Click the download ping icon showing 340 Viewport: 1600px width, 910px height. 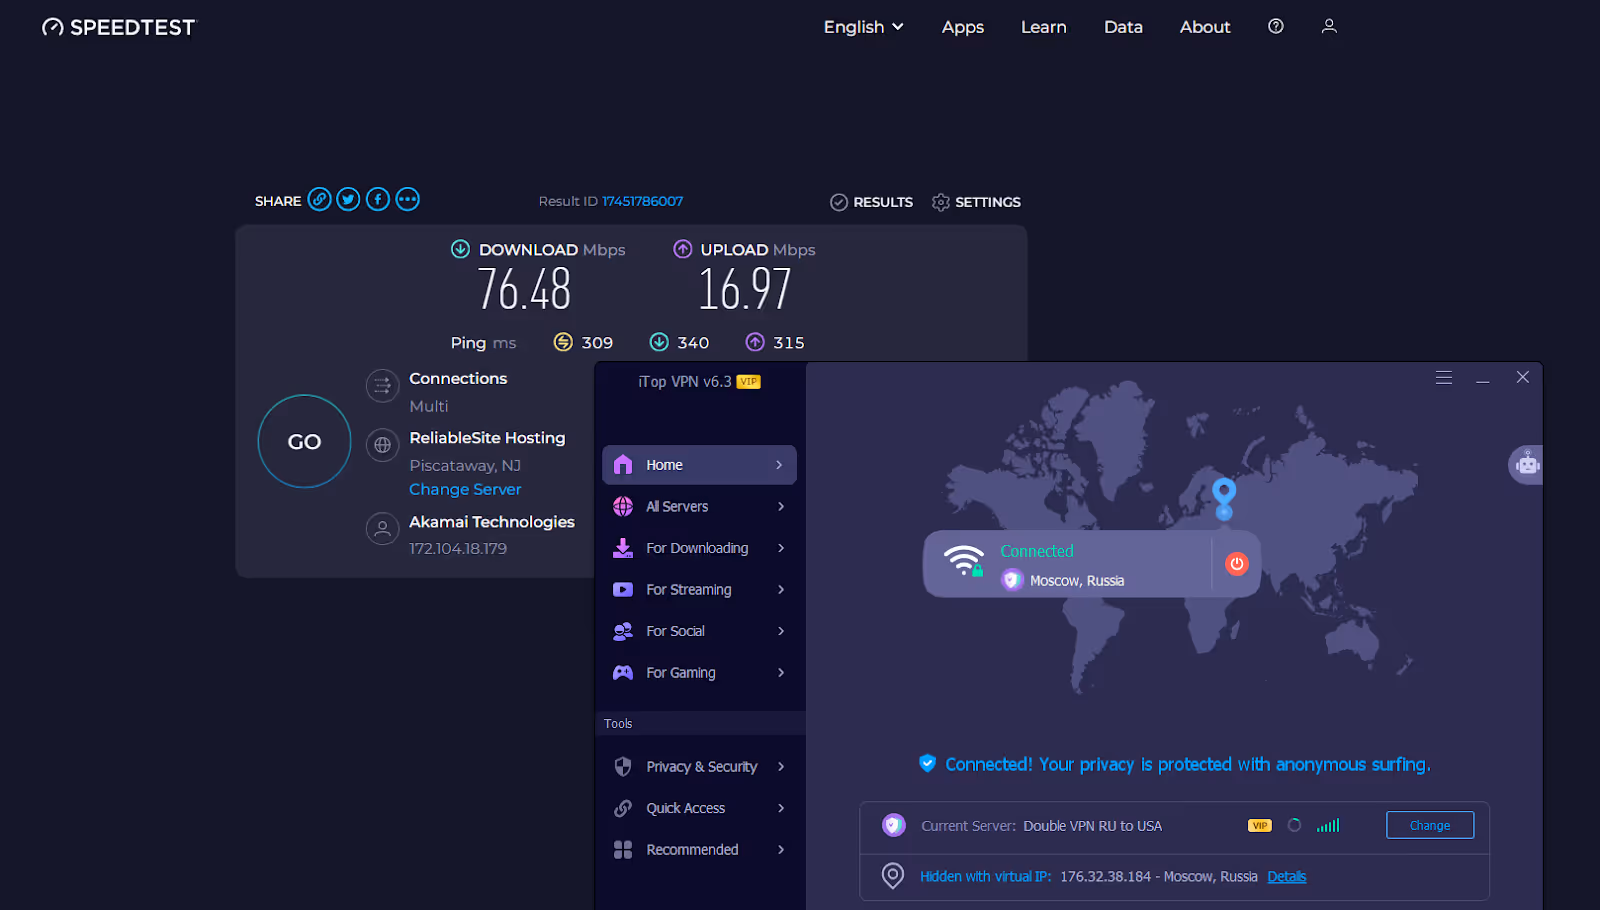tap(659, 342)
